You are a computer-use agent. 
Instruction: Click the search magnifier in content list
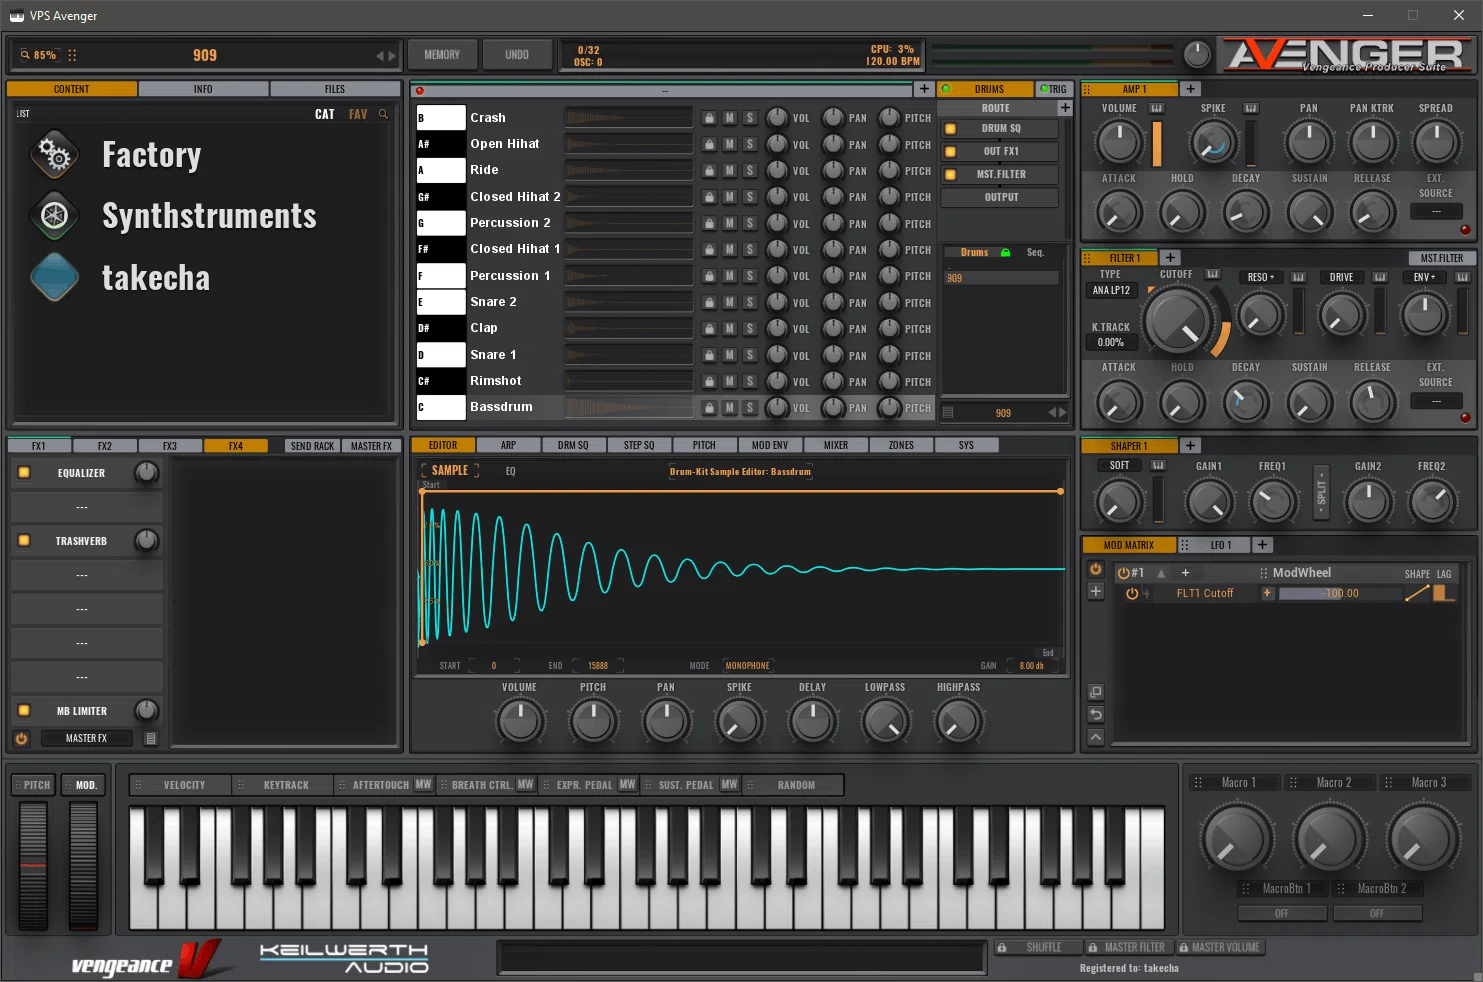pos(383,114)
